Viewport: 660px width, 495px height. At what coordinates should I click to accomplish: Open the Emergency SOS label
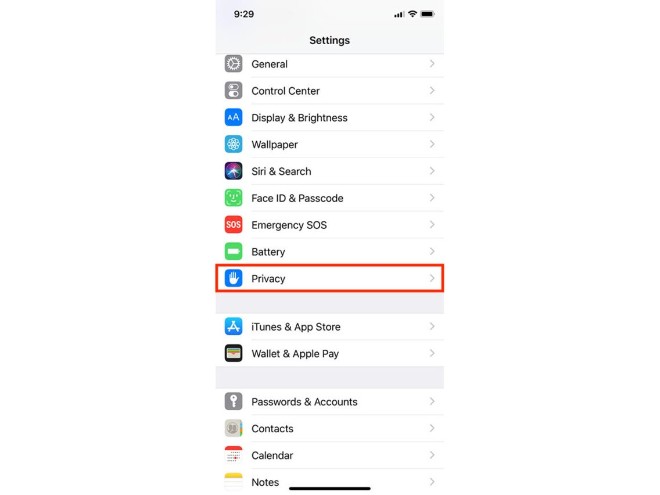(289, 225)
